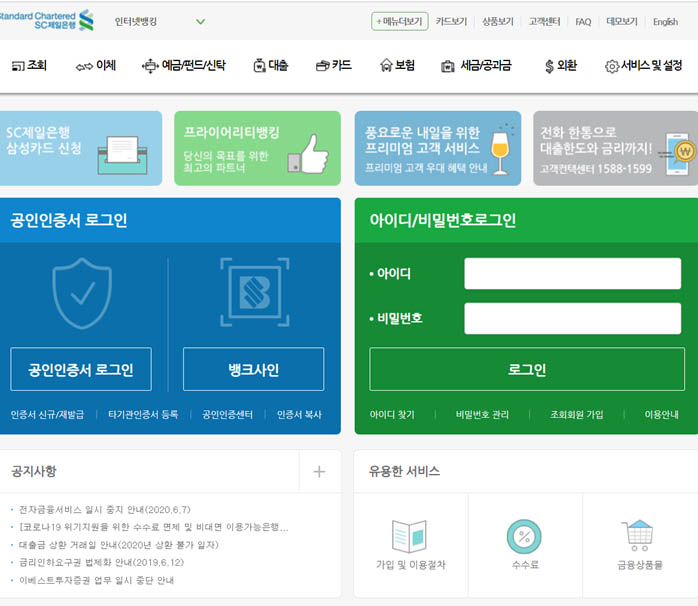Click the printer card icon in the Samsung card banner
Viewport: 698px width, 606px height.
point(122,155)
